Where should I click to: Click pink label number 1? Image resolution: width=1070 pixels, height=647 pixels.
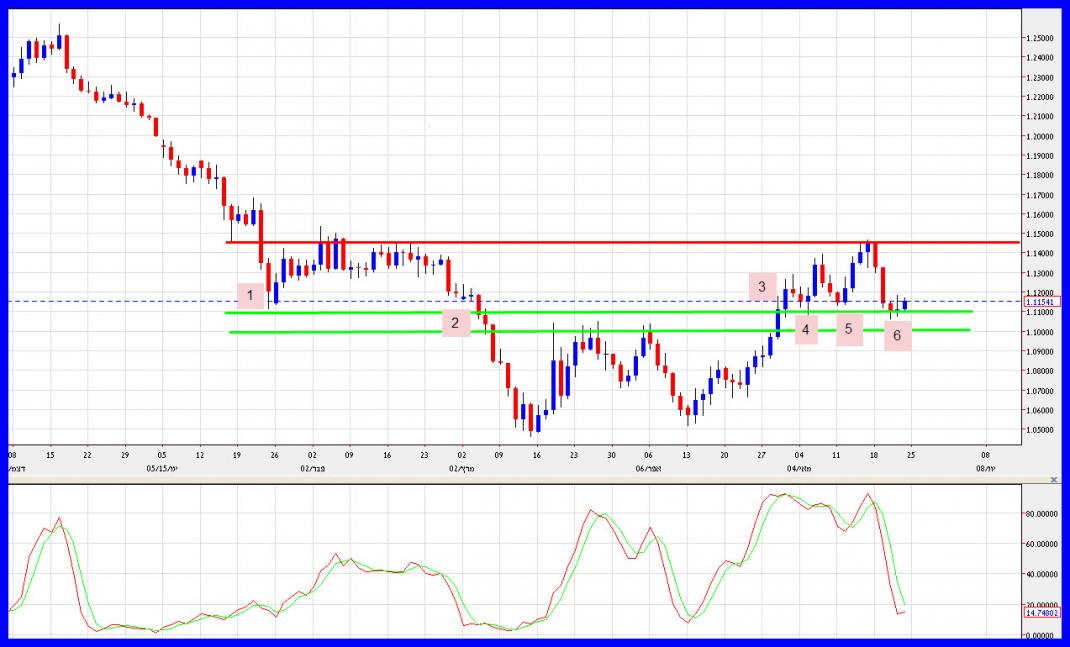click(251, 295)
